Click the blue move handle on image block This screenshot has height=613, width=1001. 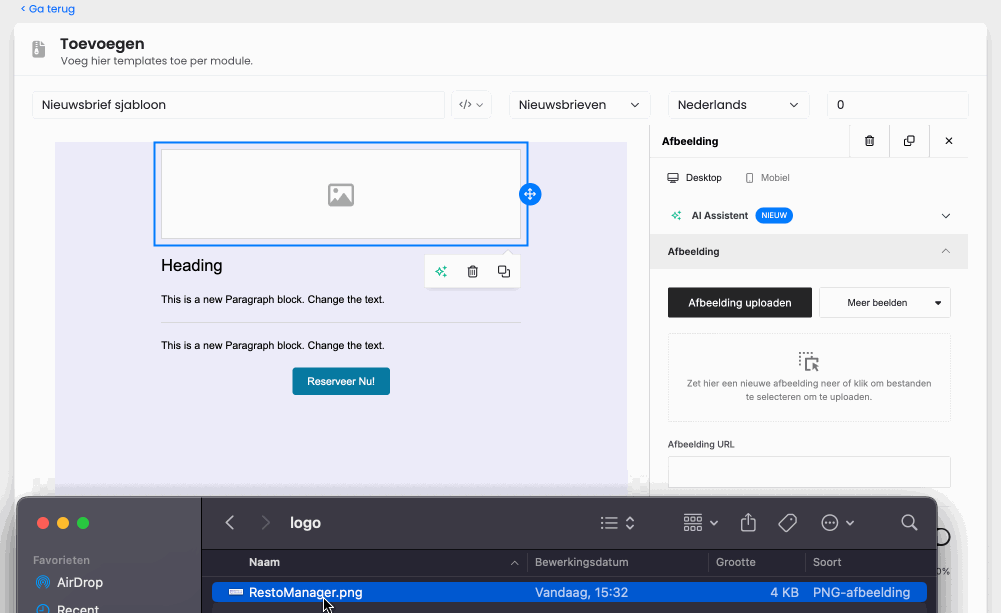click(530, 194)
